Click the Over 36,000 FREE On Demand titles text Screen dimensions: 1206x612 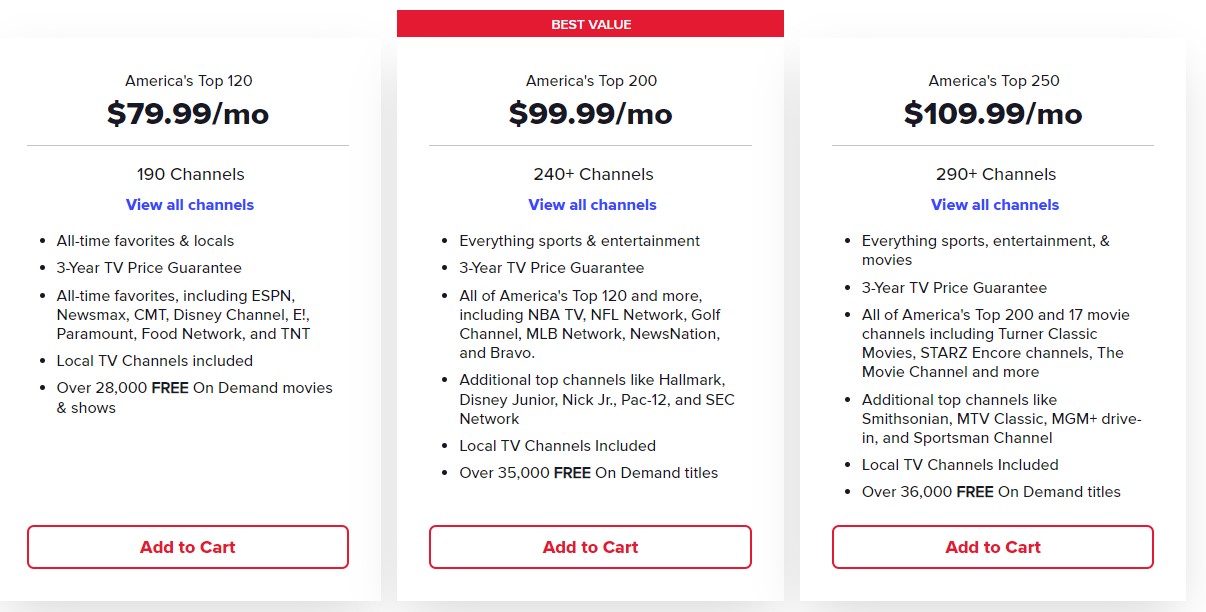pyautogui.click(x=991, y=492)
